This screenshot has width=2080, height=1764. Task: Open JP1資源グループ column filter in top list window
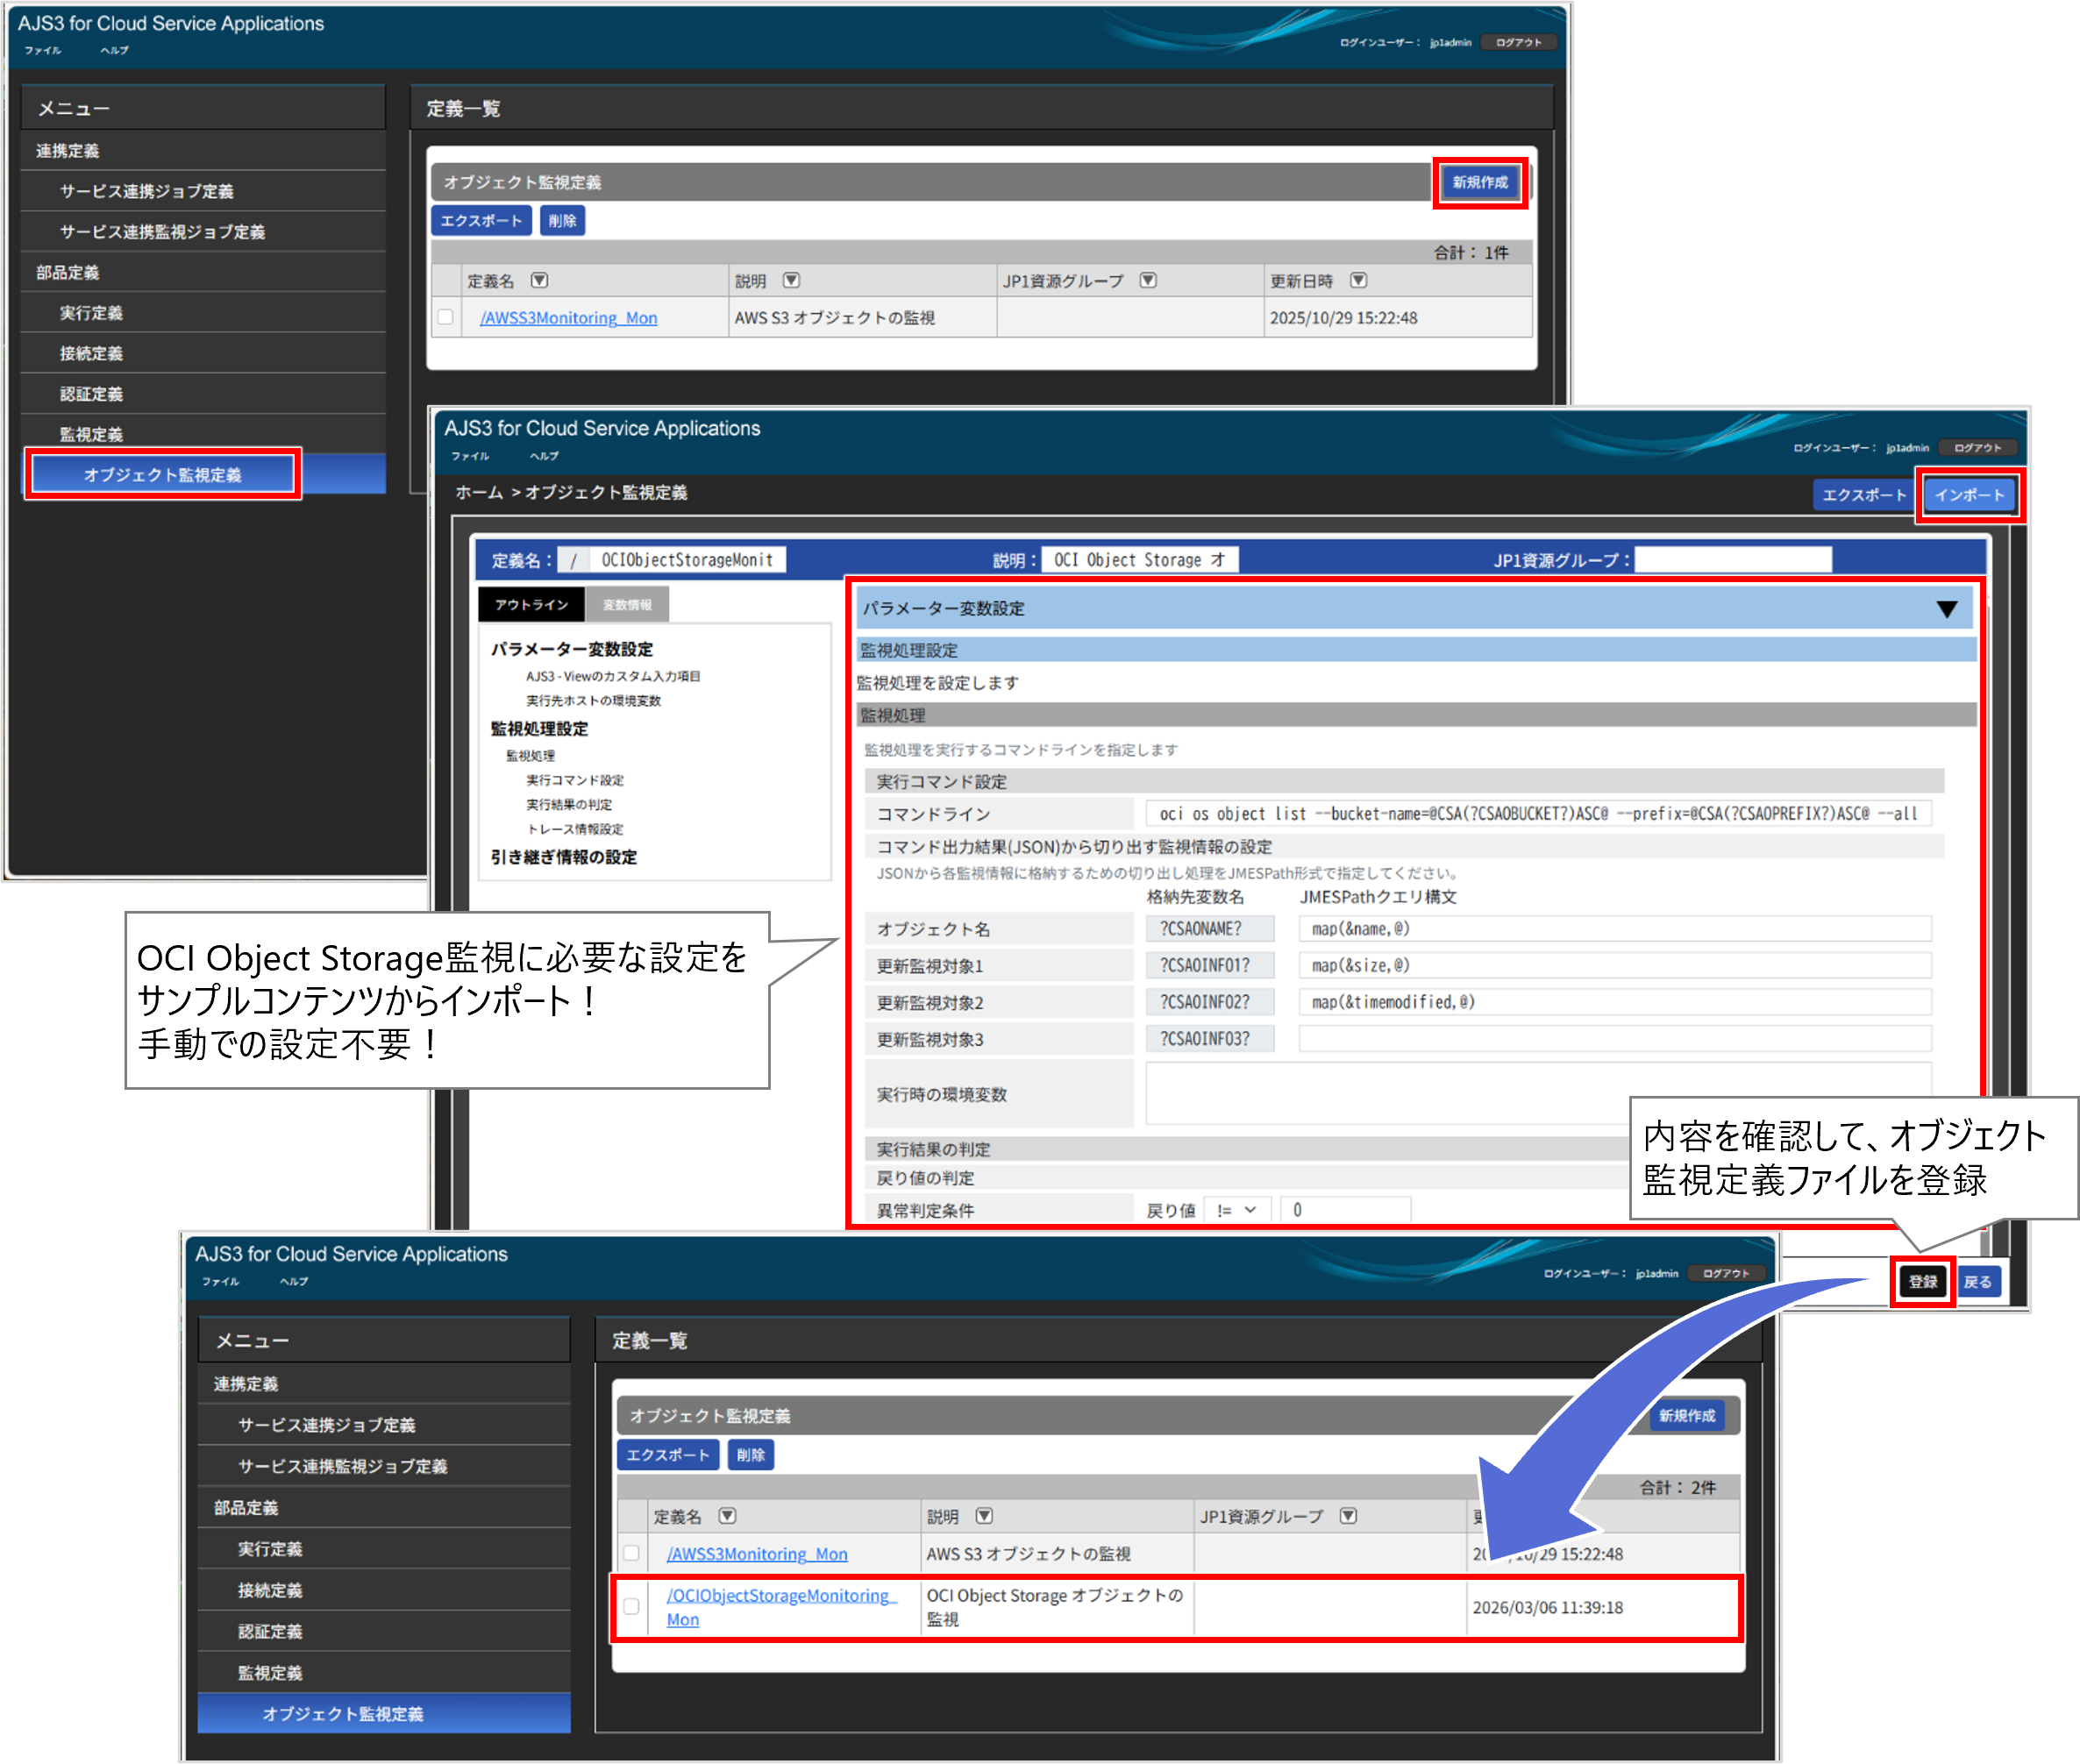[x=1148, y=281]
